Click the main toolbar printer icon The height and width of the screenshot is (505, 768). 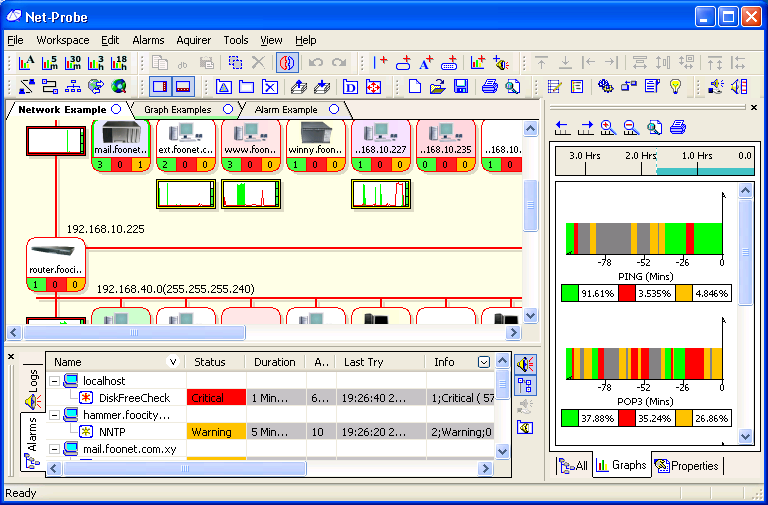pyautogui.click(x=489, y=87)
